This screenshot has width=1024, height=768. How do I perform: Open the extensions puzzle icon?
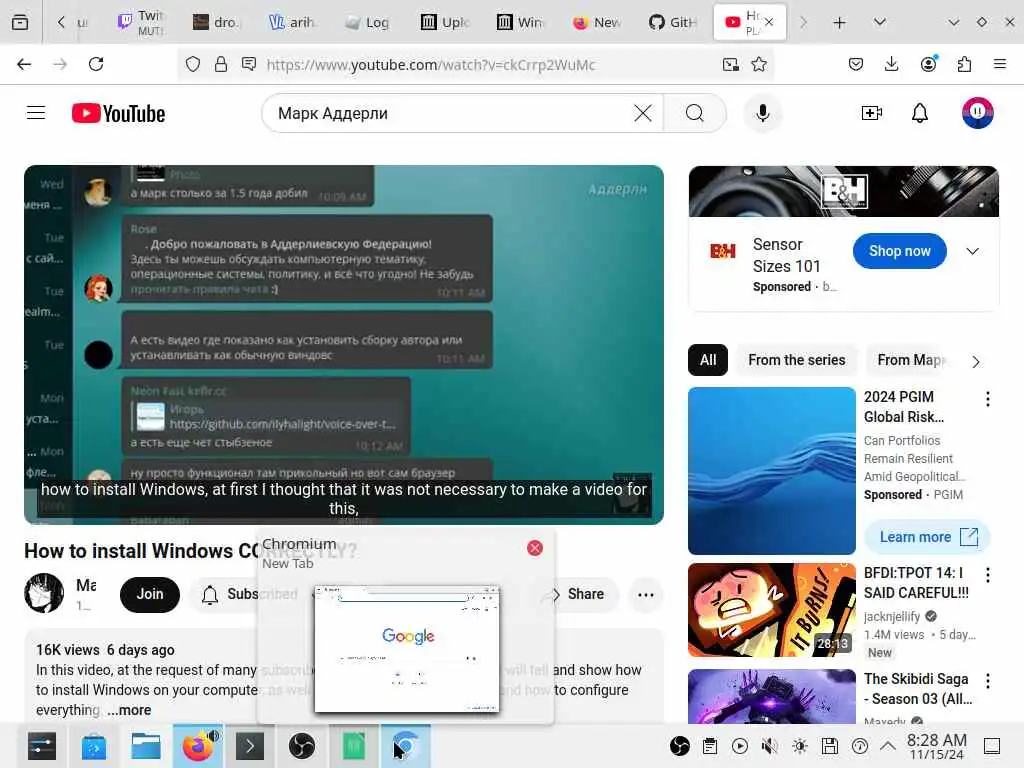tap(964, 64)
